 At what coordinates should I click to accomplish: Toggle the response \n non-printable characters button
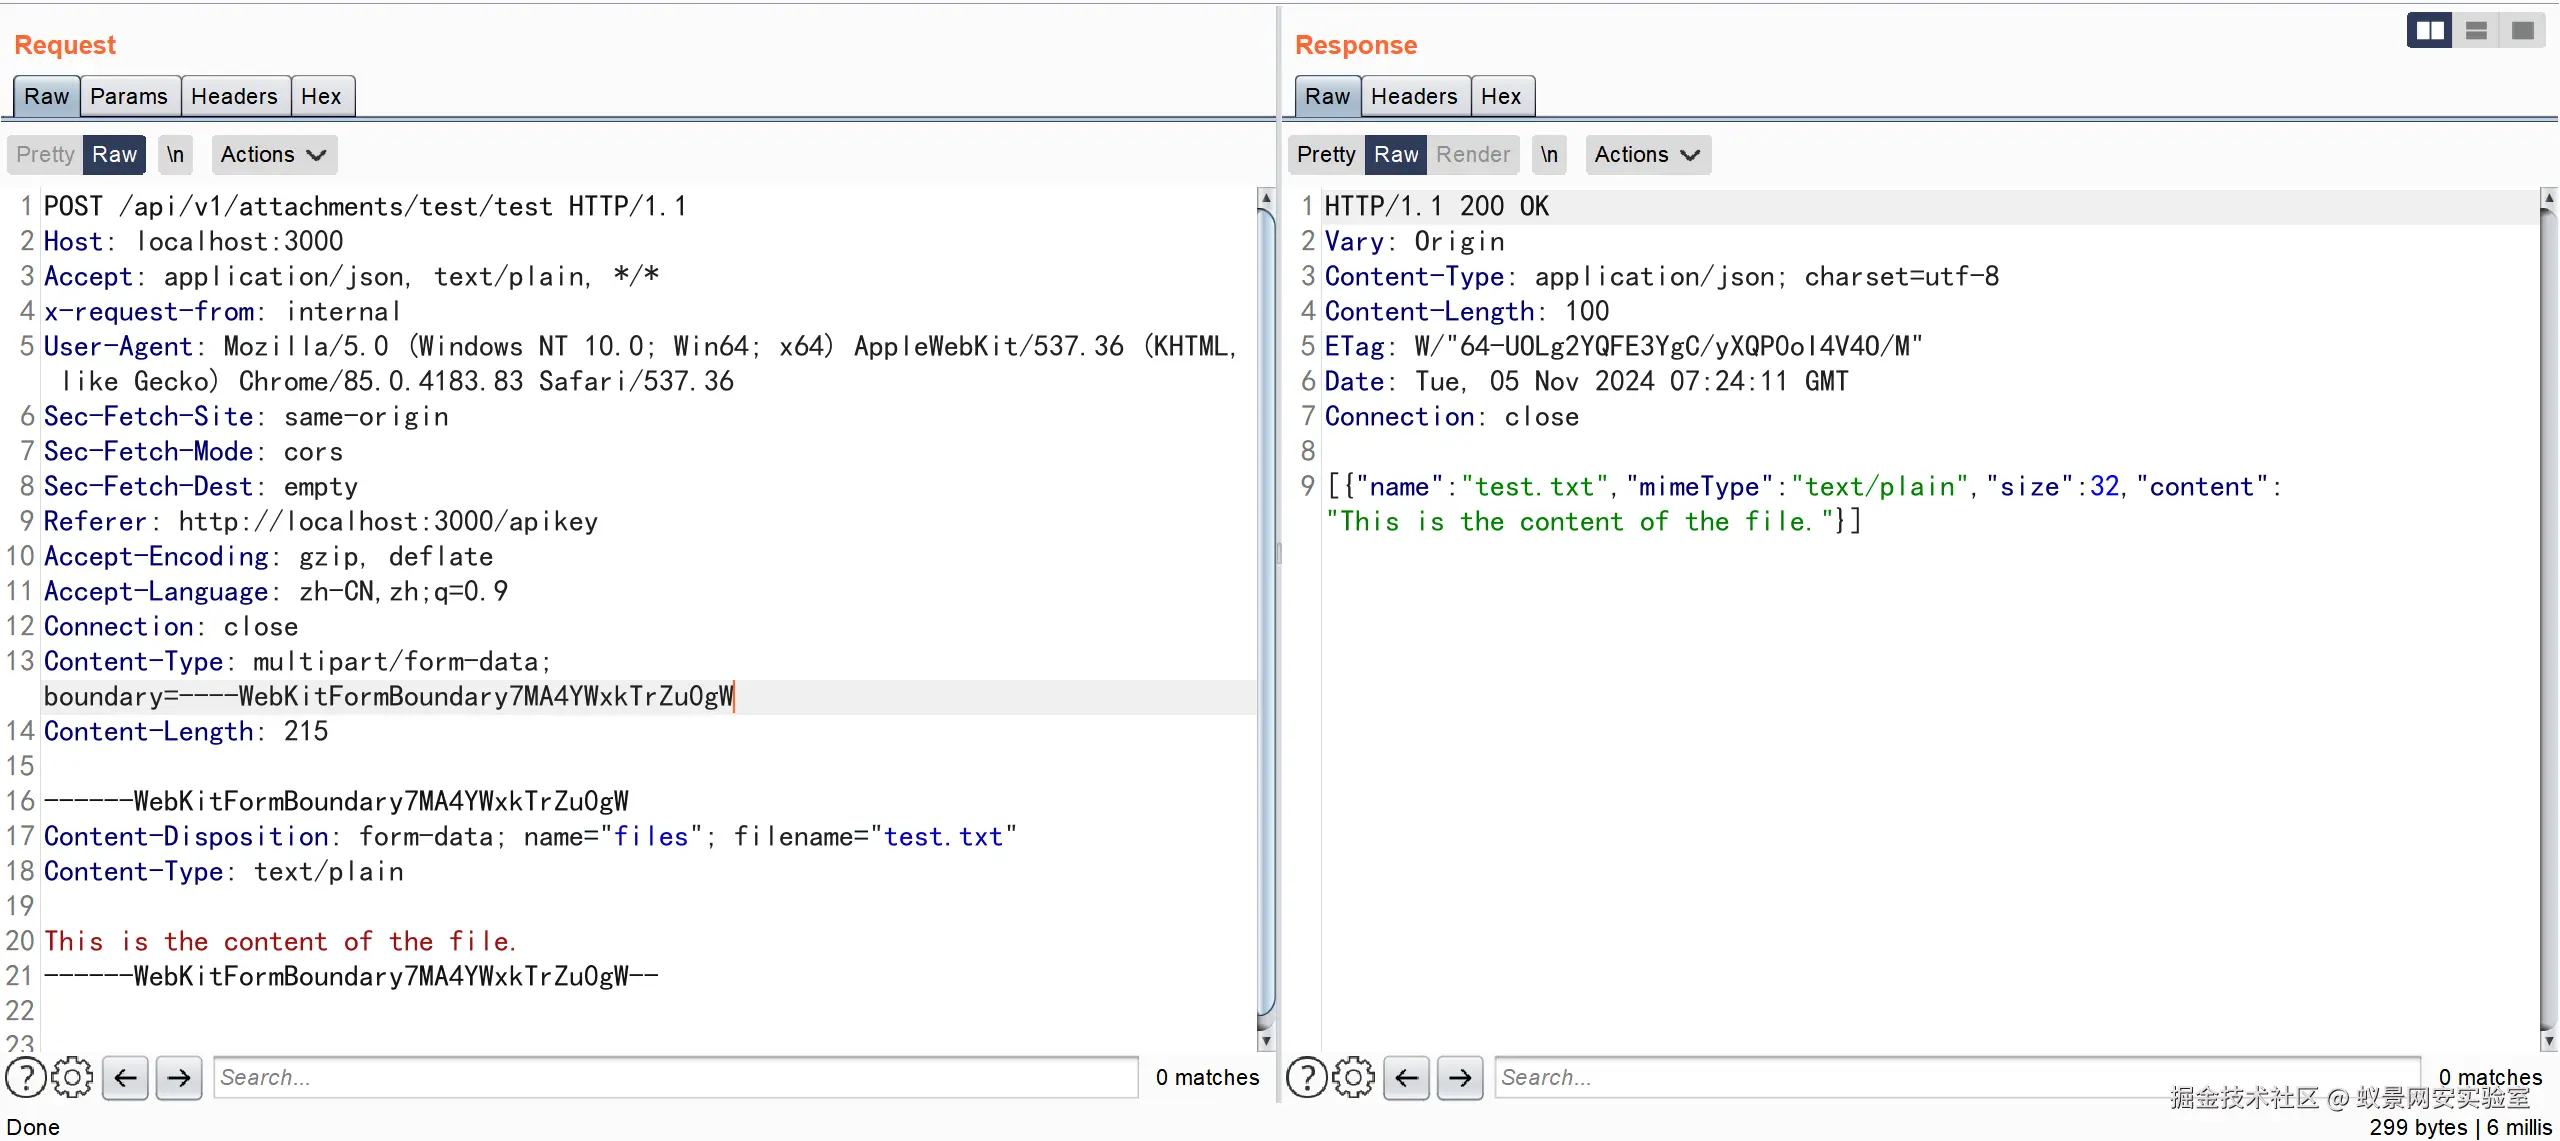click(1549, 154)
